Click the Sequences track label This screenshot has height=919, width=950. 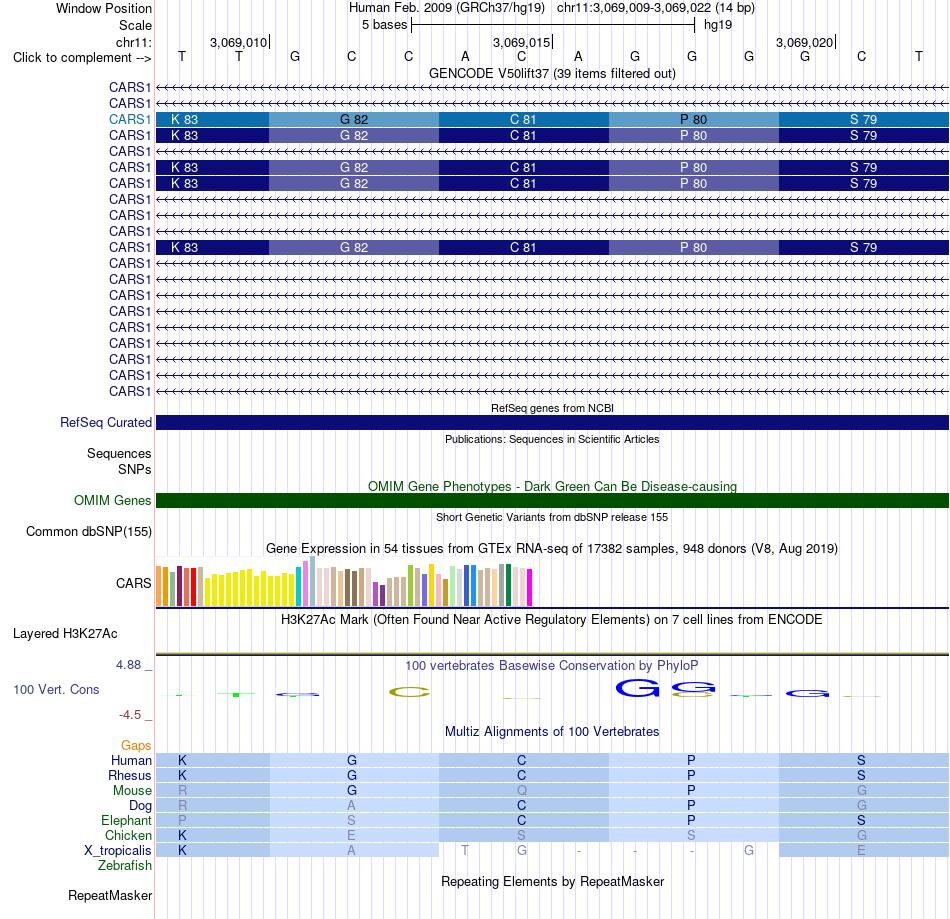point(119,453)
